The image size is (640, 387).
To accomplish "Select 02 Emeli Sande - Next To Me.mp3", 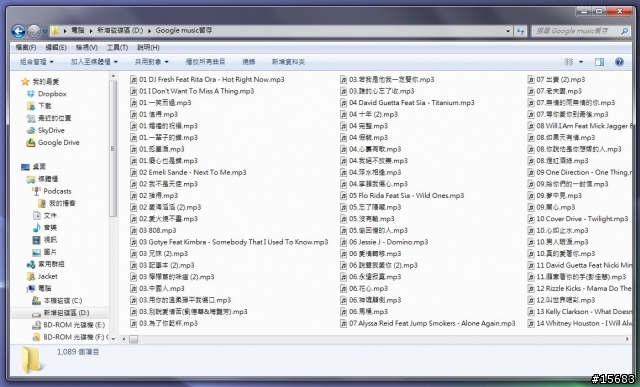I will (188, 173).
